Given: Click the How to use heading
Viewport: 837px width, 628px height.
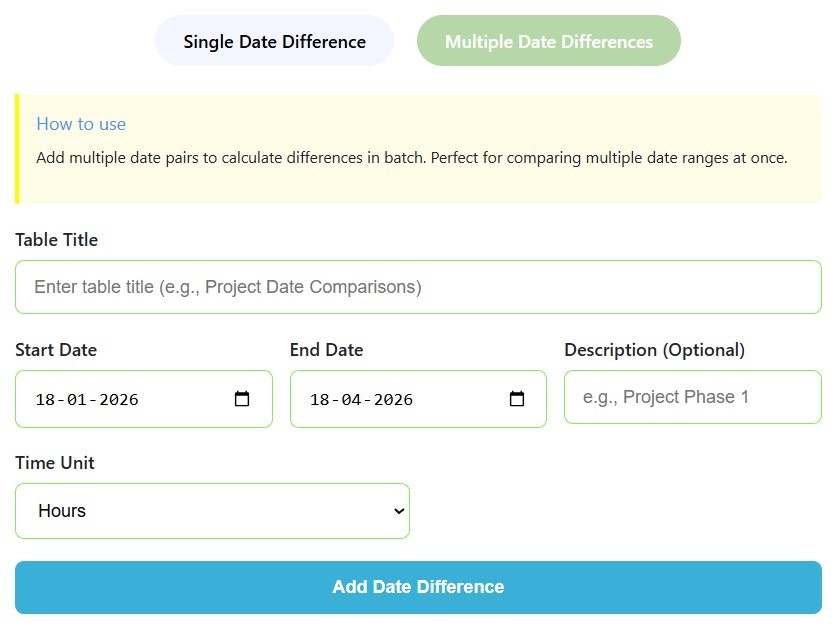Looking at the screenshot, I should pyautogui.click(x=81, y=124).
